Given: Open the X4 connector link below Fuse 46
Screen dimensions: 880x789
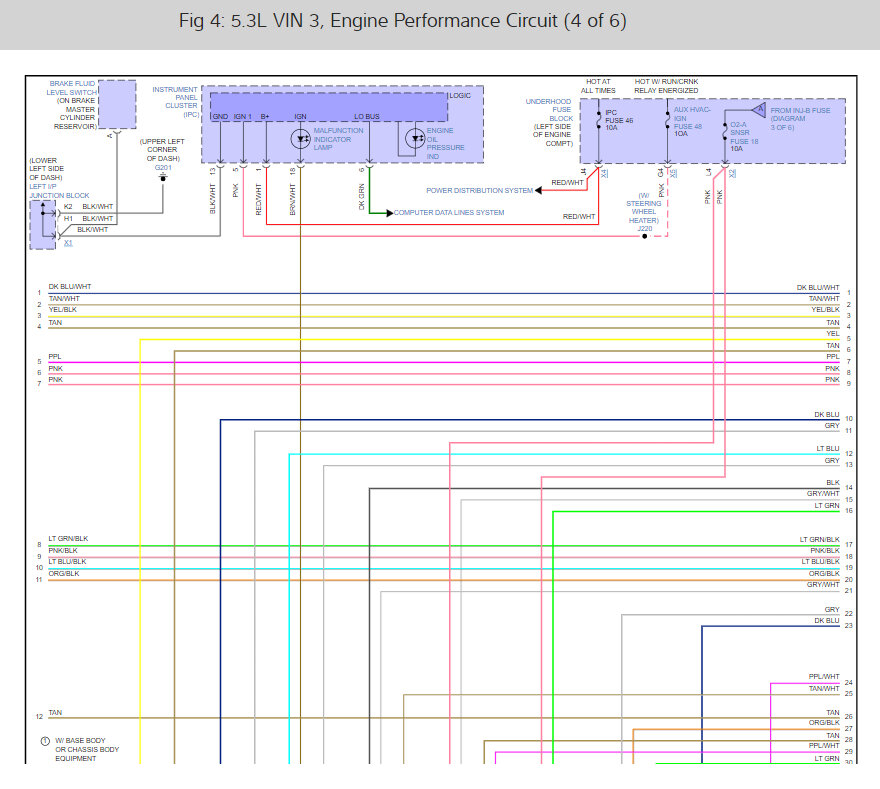Looking at the screenshot, I should click(x=602, y=172).
